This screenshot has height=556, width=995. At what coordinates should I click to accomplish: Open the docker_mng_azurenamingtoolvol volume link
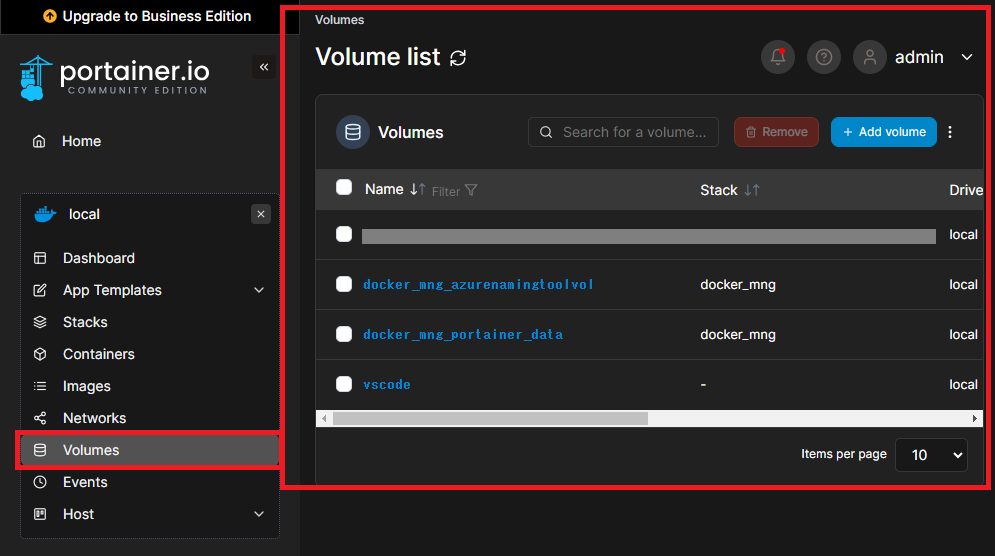tap(478, 284)
